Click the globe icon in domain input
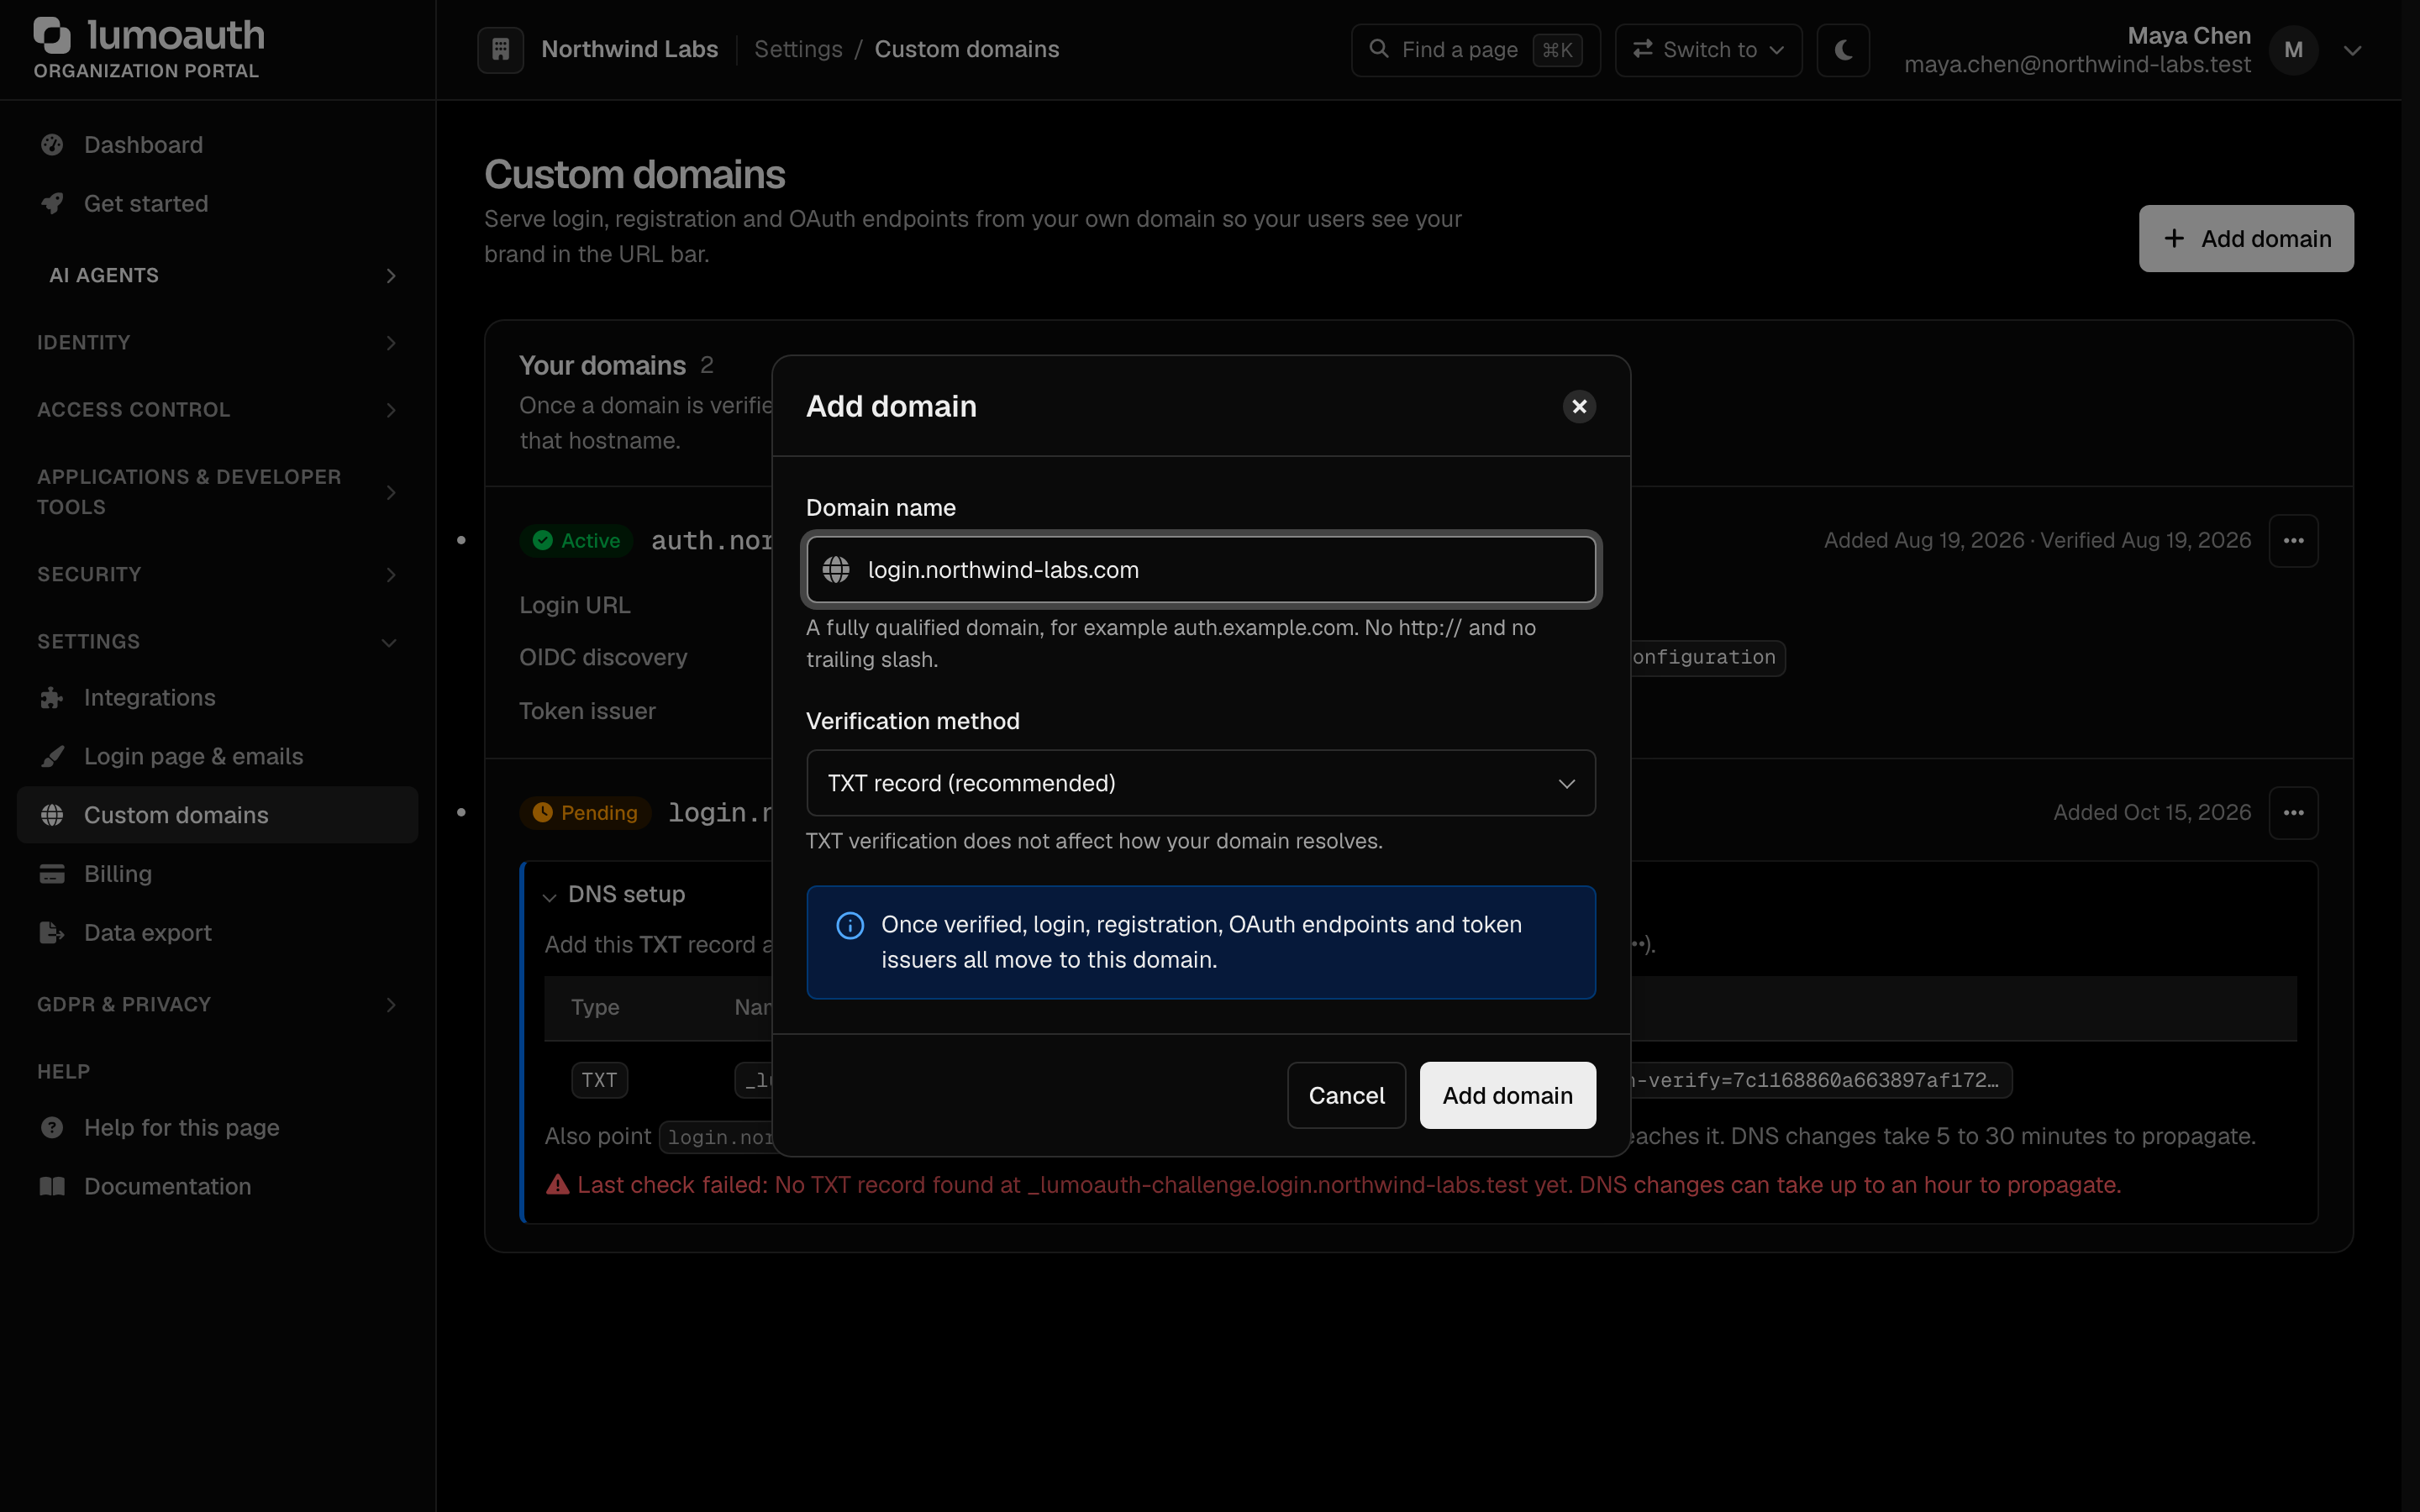Screen dimensions: 2420x1512 pos(836,570)
